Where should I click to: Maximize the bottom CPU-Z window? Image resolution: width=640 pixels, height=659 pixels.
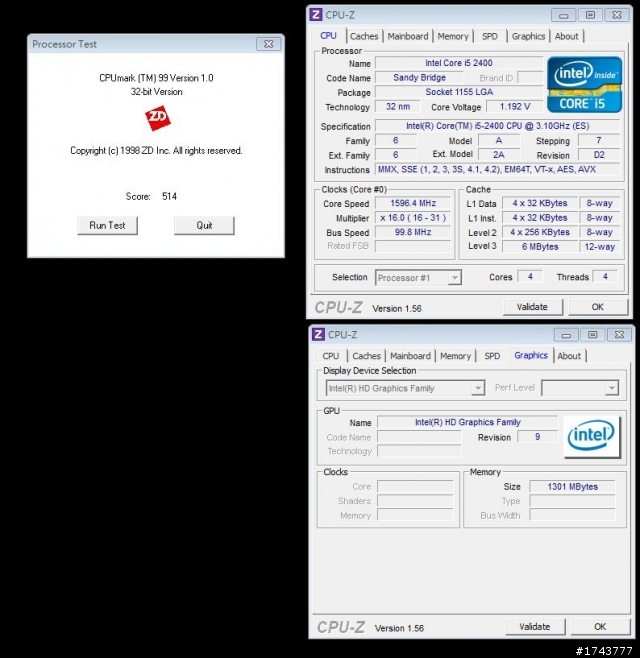593,335
